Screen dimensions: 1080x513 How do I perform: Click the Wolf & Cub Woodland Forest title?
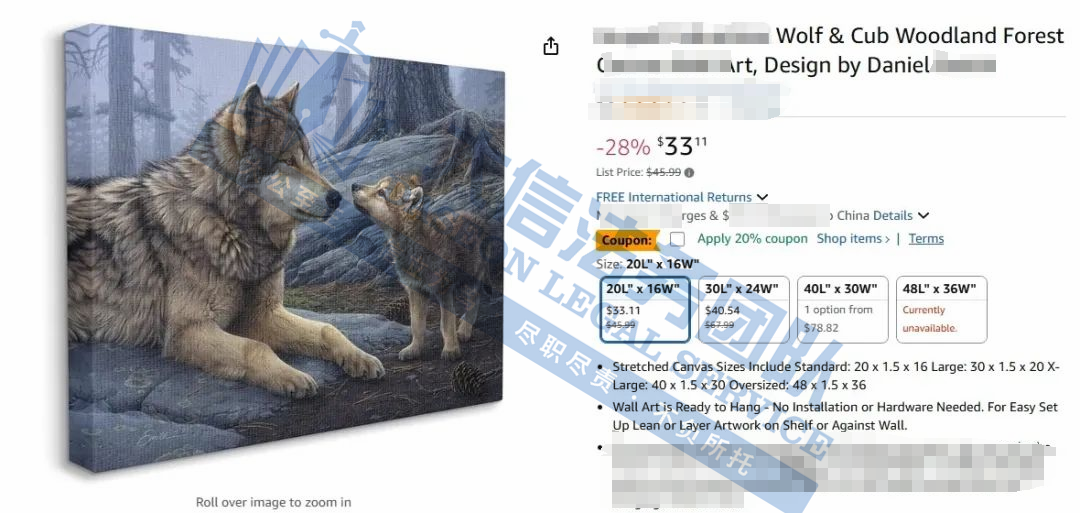pos(920,36)
